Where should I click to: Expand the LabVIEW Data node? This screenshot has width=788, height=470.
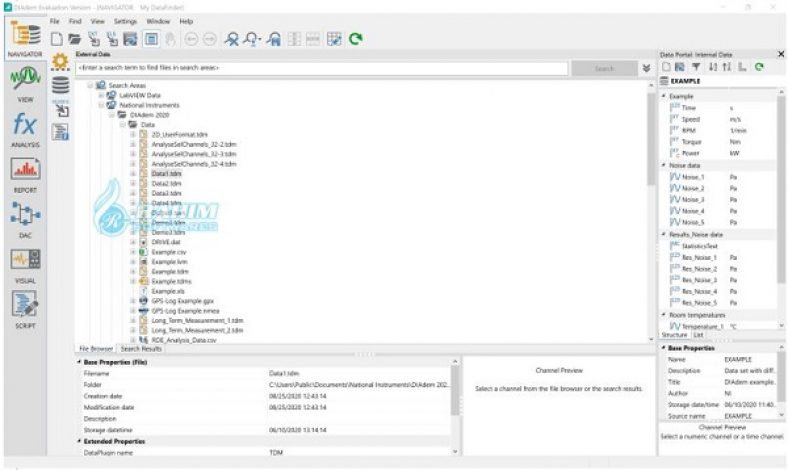(102, 95)
